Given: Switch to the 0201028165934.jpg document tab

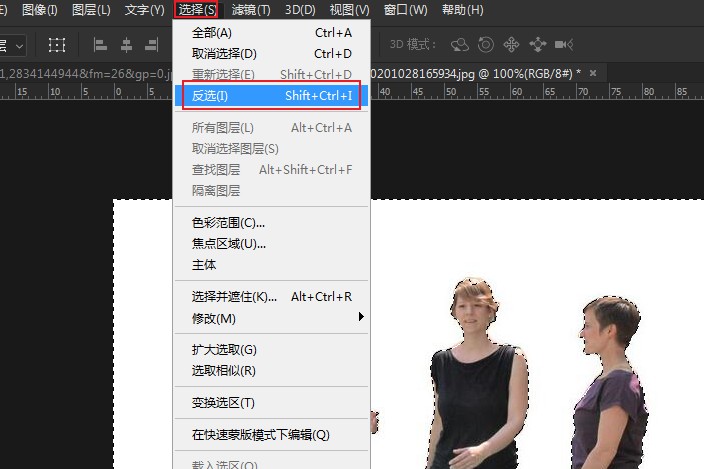Looking at the screenshot, I should [476, 74].
